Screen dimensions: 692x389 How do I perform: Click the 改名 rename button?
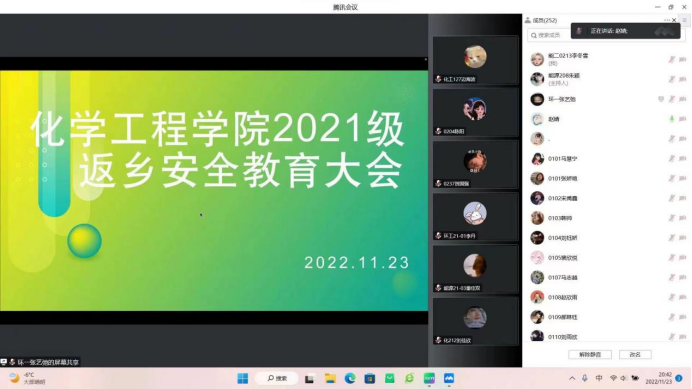click(635, 355)
